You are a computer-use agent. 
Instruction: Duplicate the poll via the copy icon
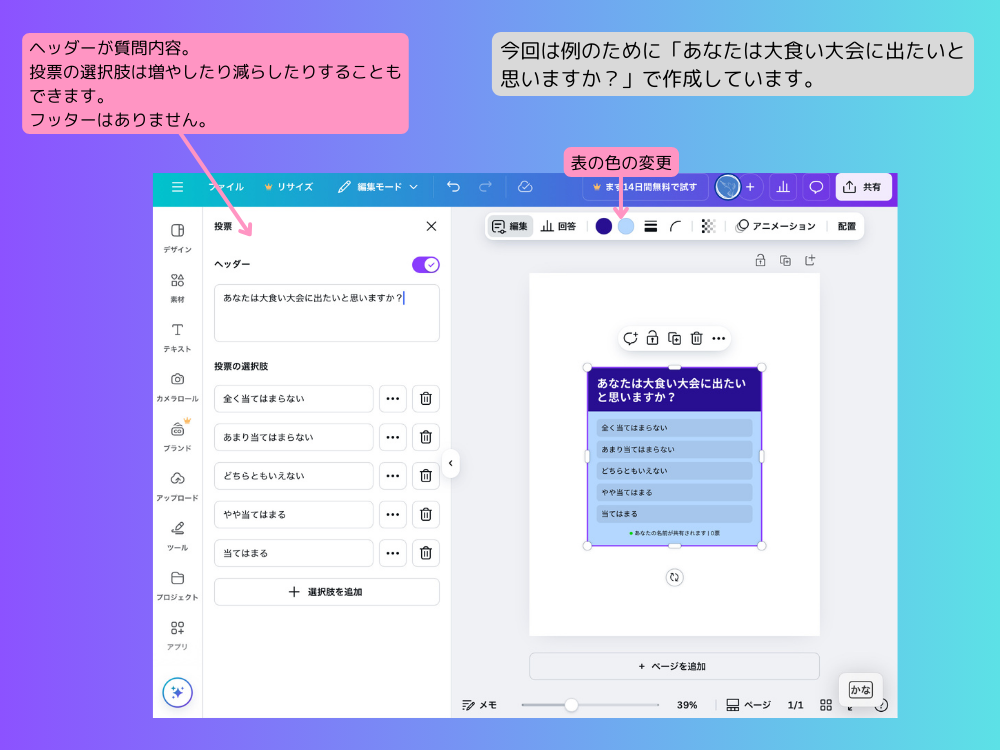675,338
